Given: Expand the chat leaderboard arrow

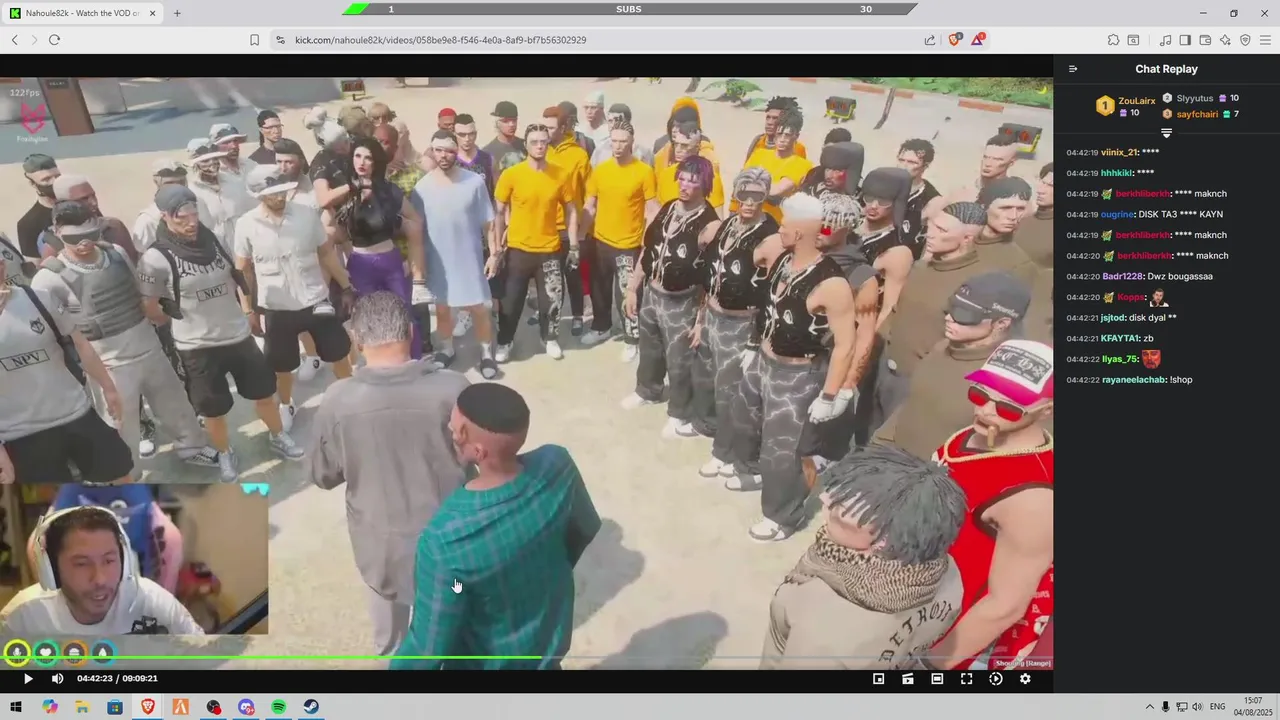Looking at the screenshot, I should pyautogui.click(x=1166, y=133).
